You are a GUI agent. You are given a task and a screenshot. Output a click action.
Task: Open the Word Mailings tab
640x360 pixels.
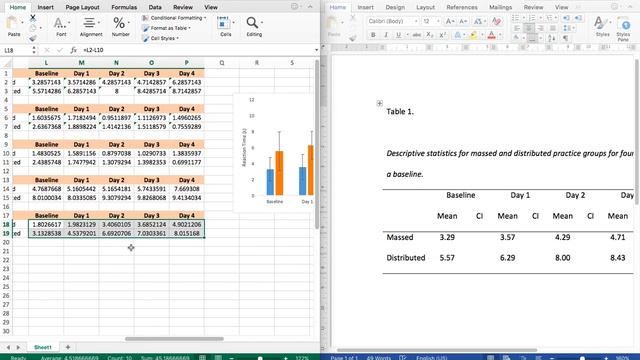[500, 7]
